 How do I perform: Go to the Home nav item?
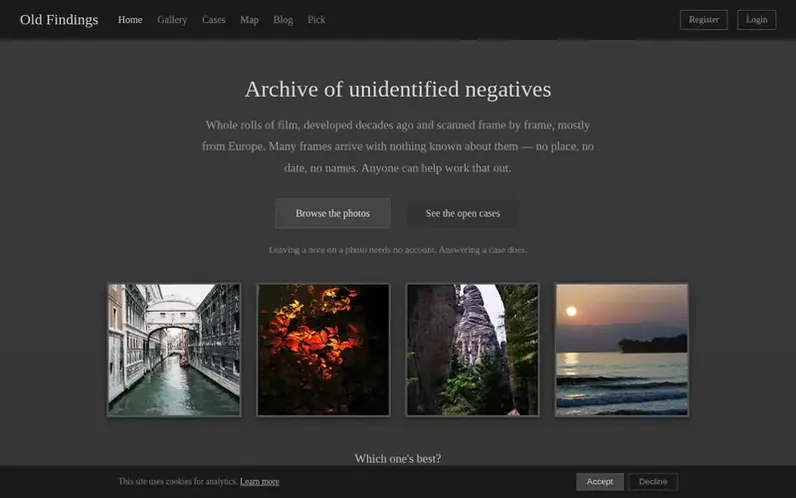click(130, 20)
